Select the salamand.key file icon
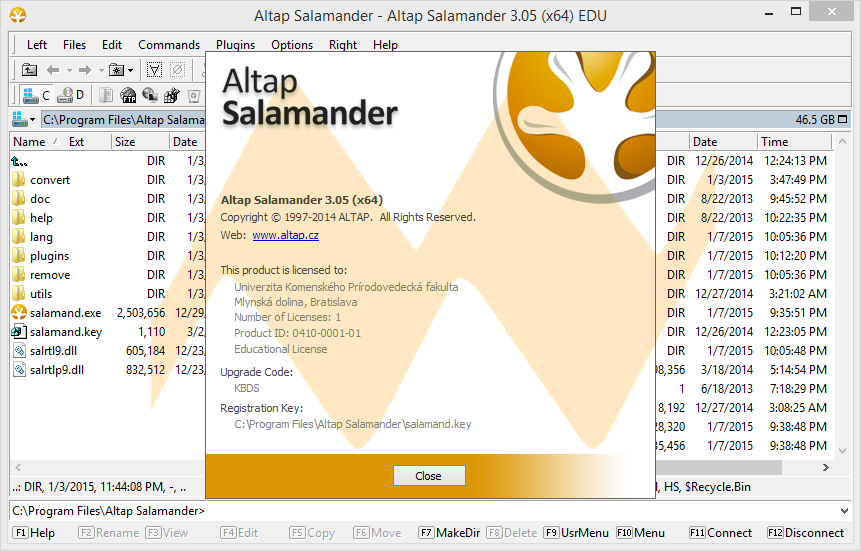This screenshot has width=861, height=551. tap(19, 332)
